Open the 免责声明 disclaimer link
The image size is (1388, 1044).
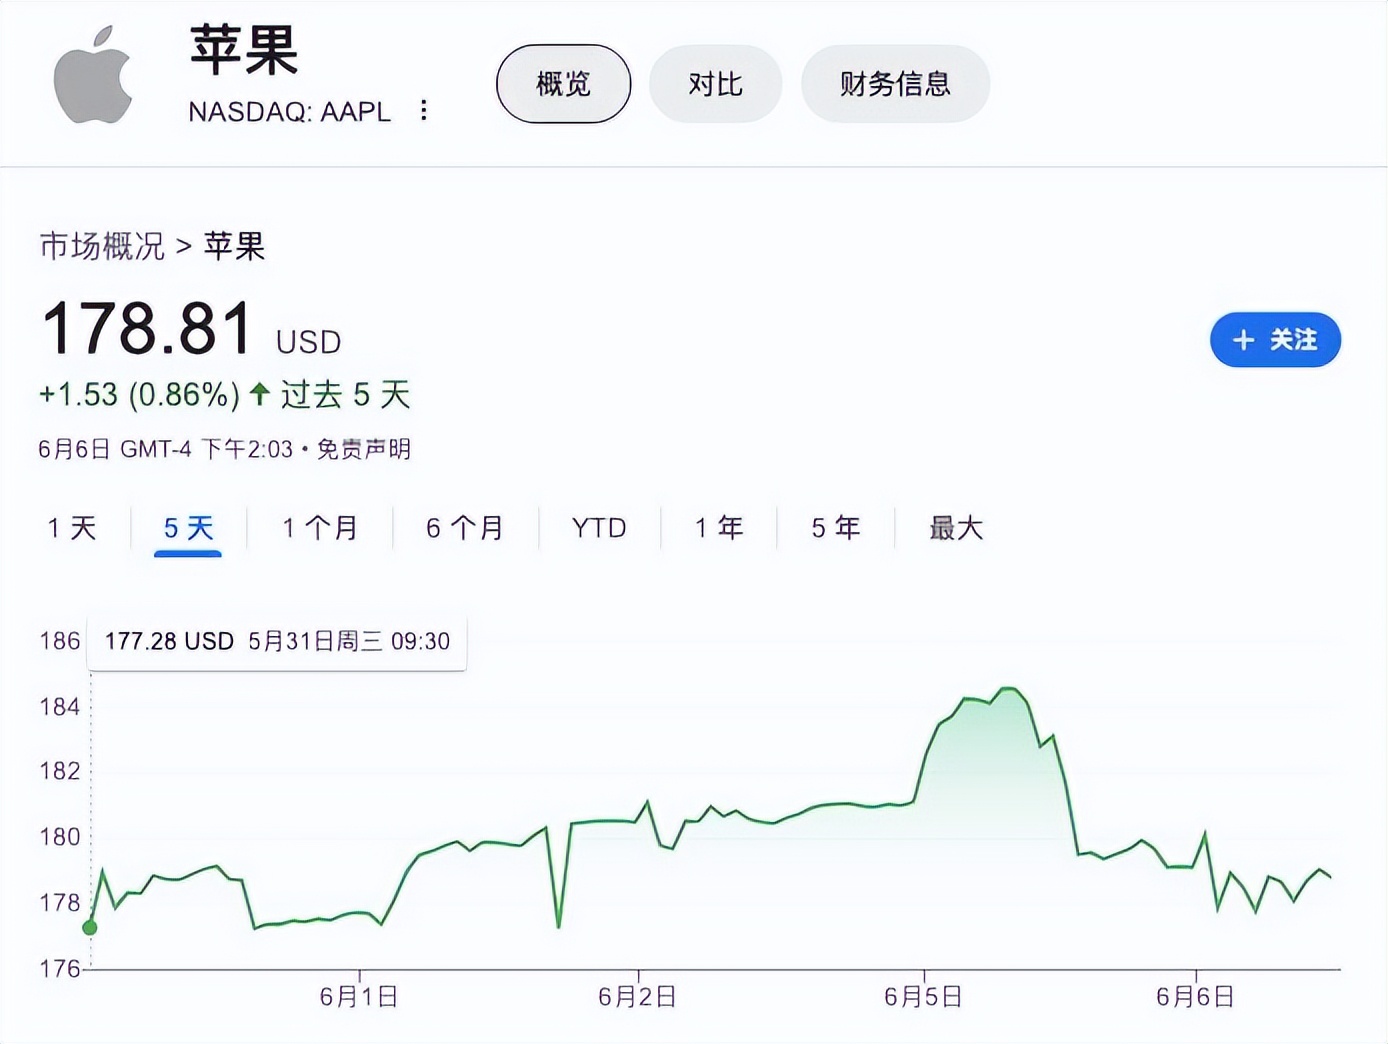pos(365,449)
